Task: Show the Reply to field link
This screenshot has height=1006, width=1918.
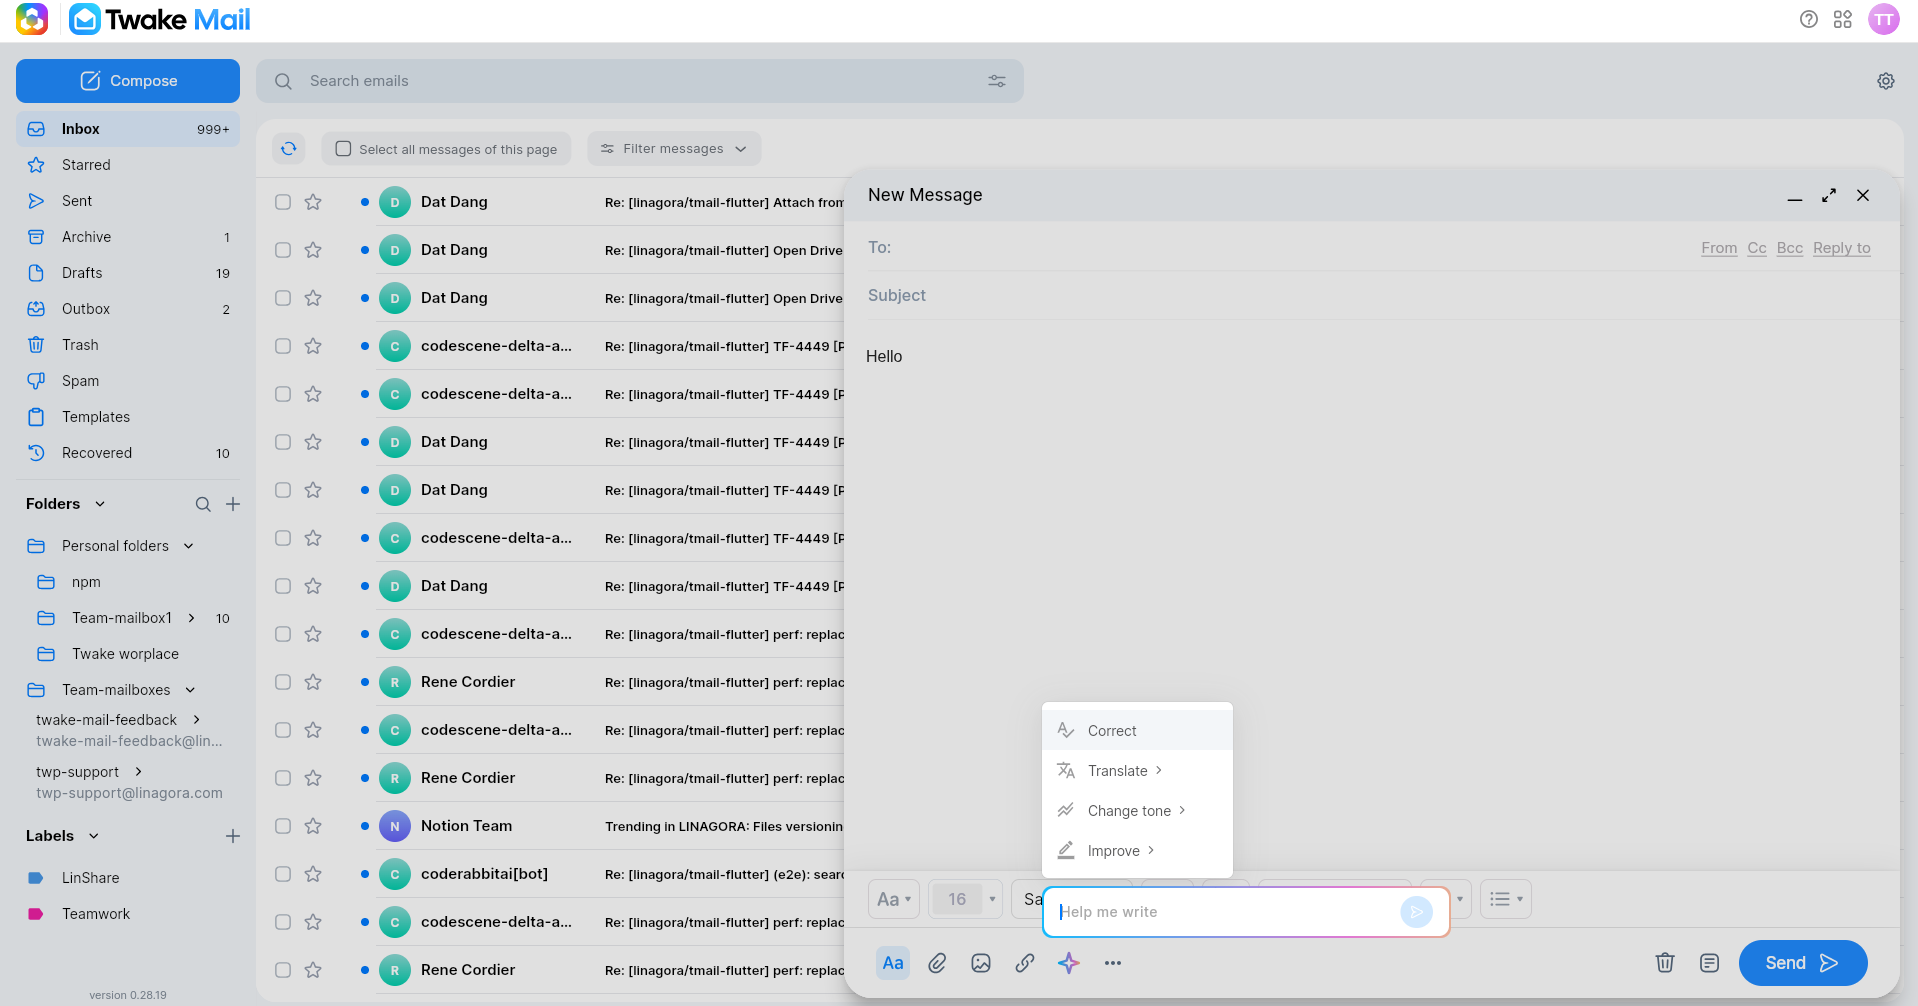Action: click(1842, 248)
